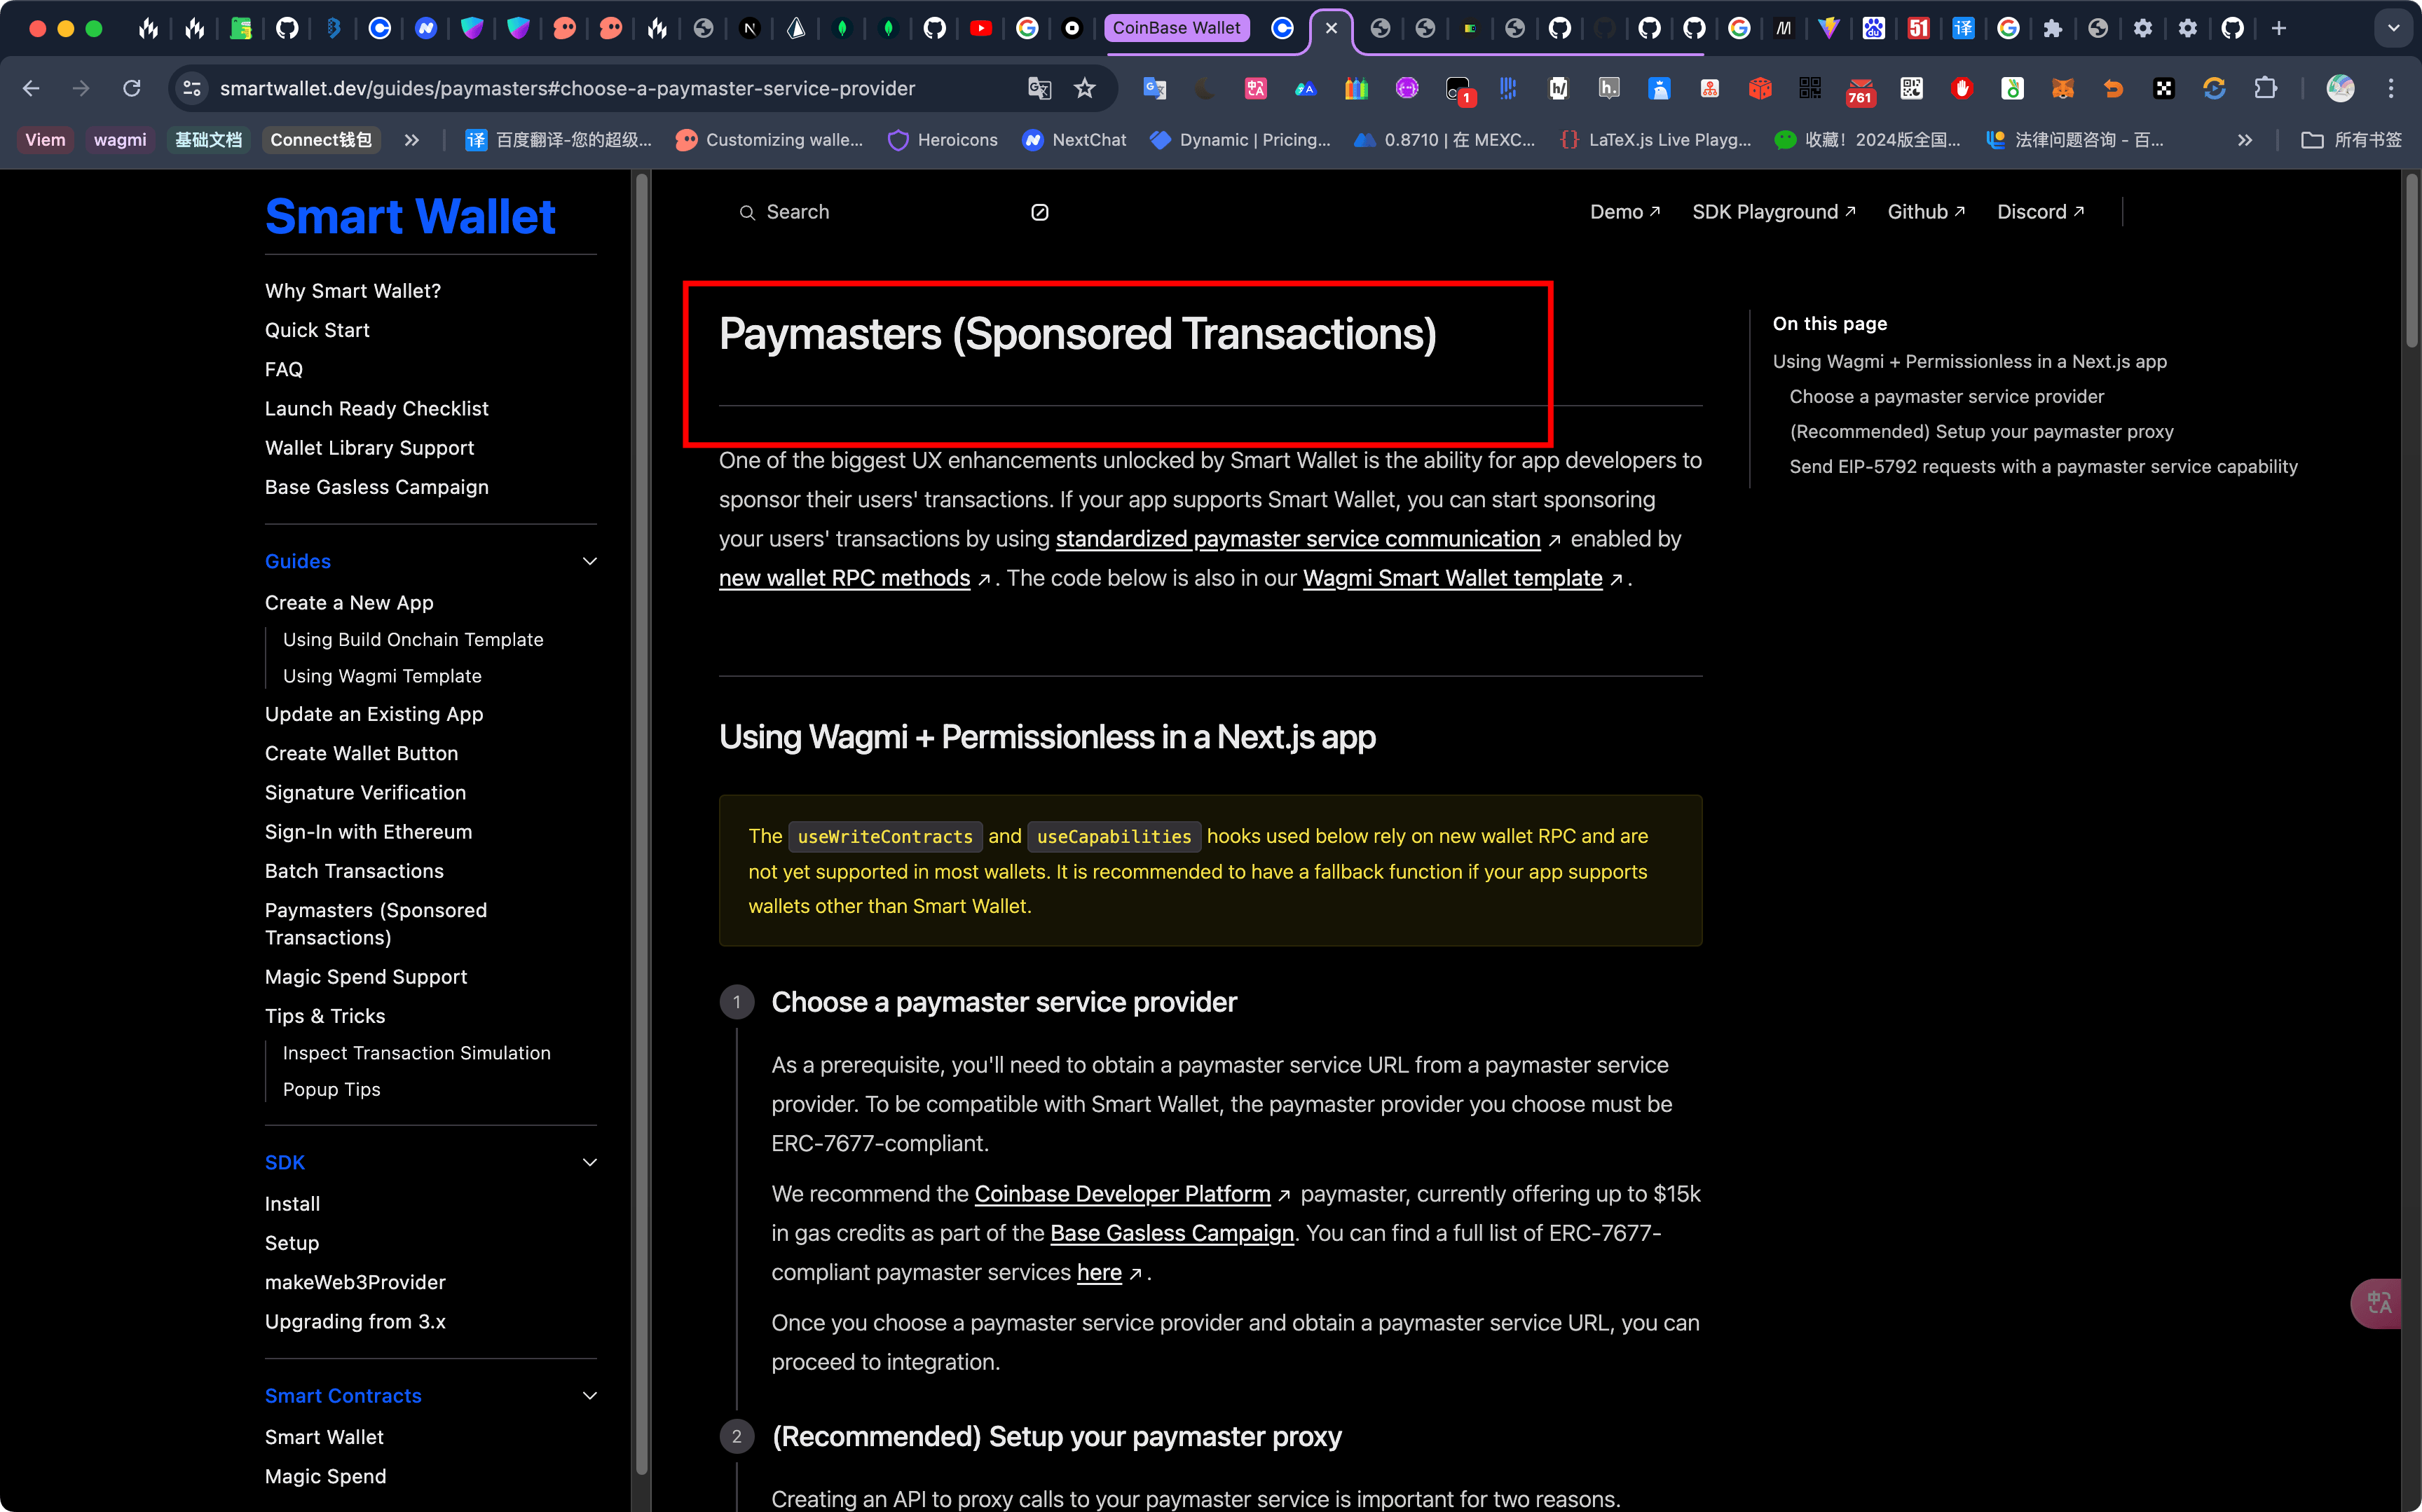The height and width of the screenshot is (1512, 2422).
Task: Open the Discord link
Action: tap(2041, 212)
